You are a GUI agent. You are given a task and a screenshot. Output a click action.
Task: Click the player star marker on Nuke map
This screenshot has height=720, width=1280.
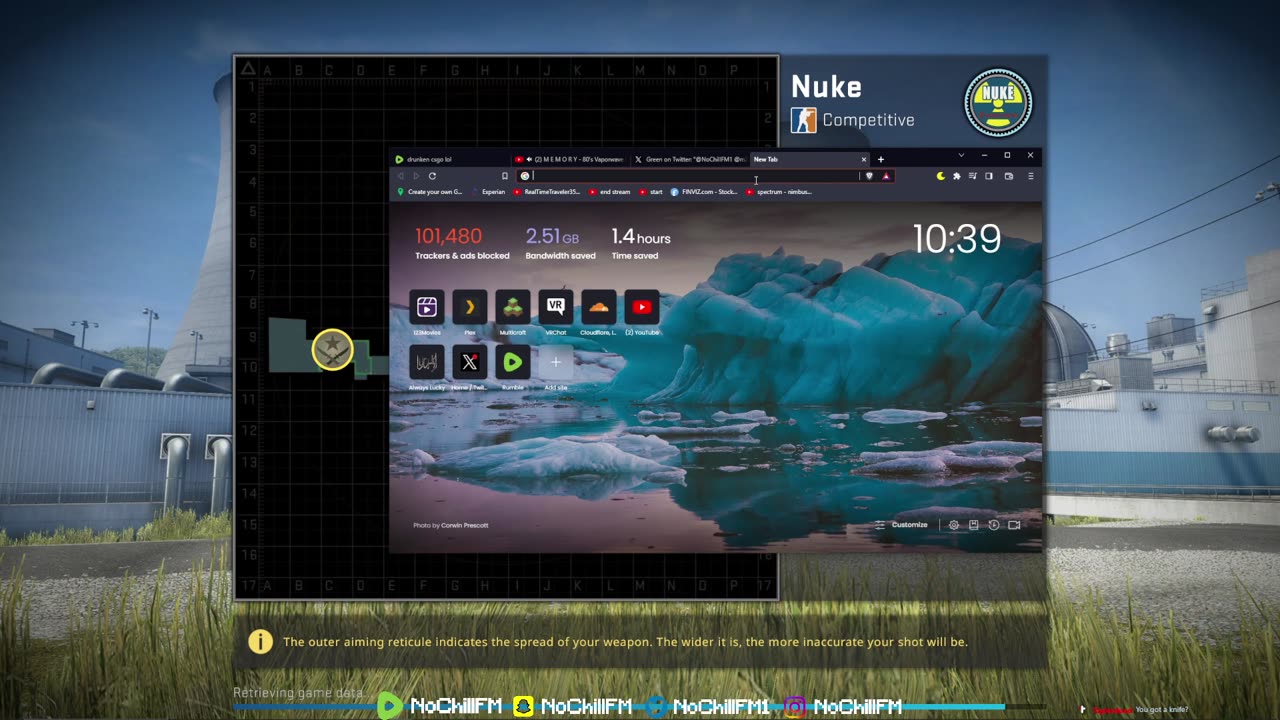pos(332,349)
